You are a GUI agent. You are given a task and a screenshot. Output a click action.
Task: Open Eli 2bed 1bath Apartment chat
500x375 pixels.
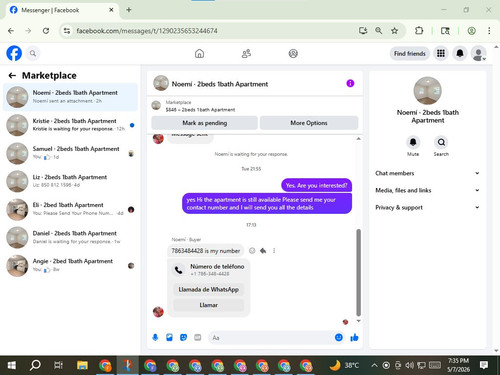pyautogui.click(x=70, y=209)
